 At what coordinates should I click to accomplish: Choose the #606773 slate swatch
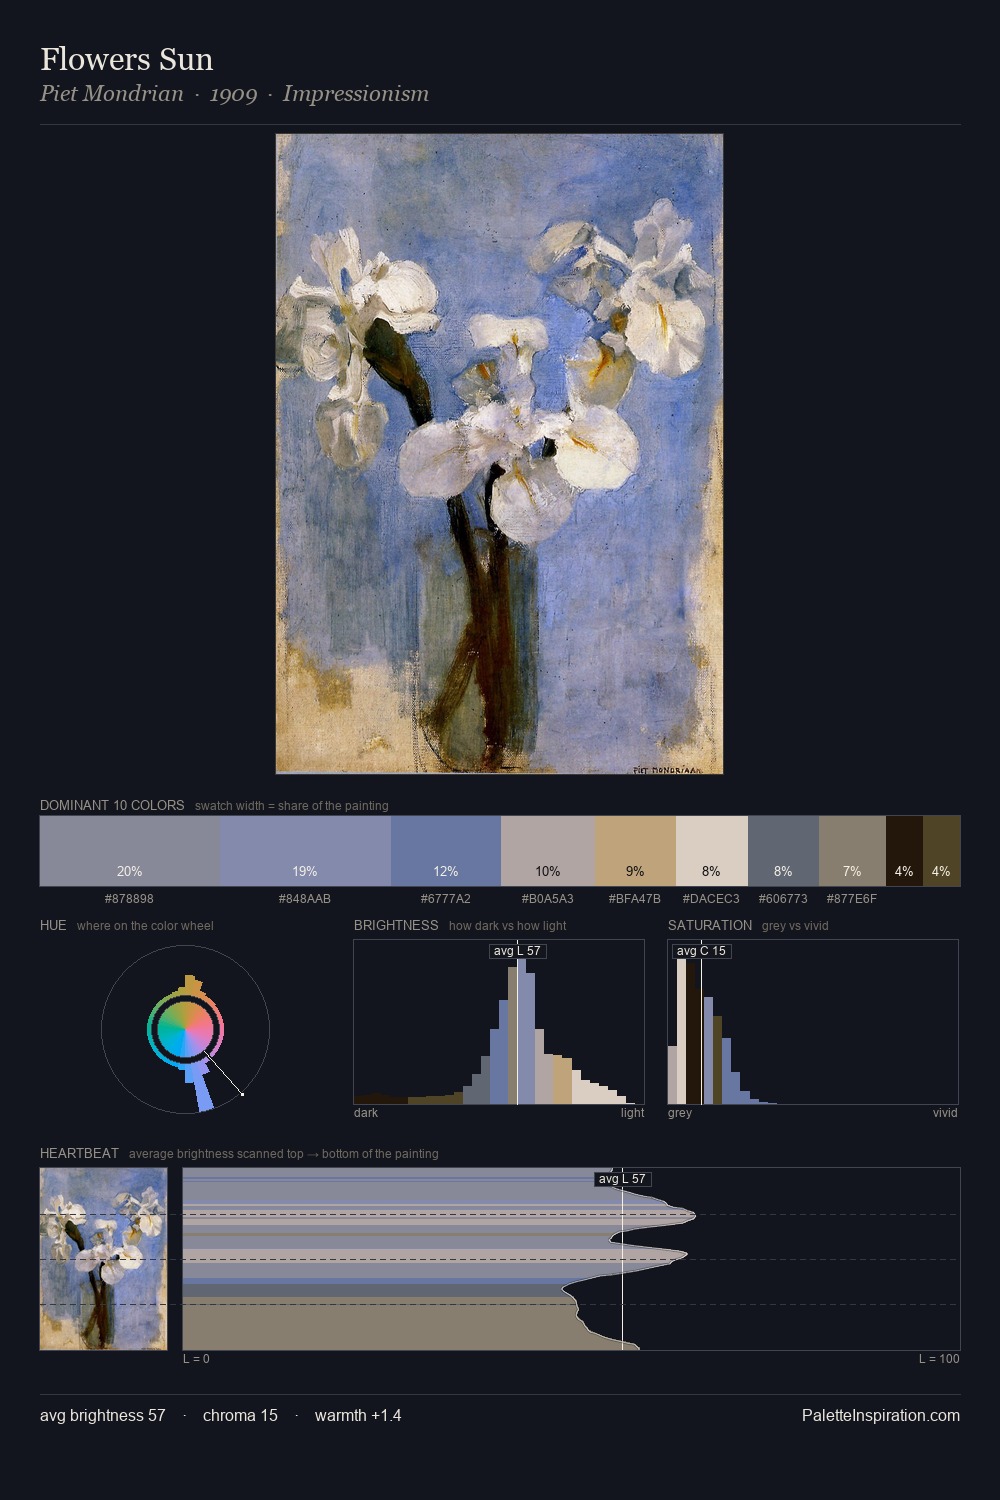pyautogui.click(x=783, y=851)
